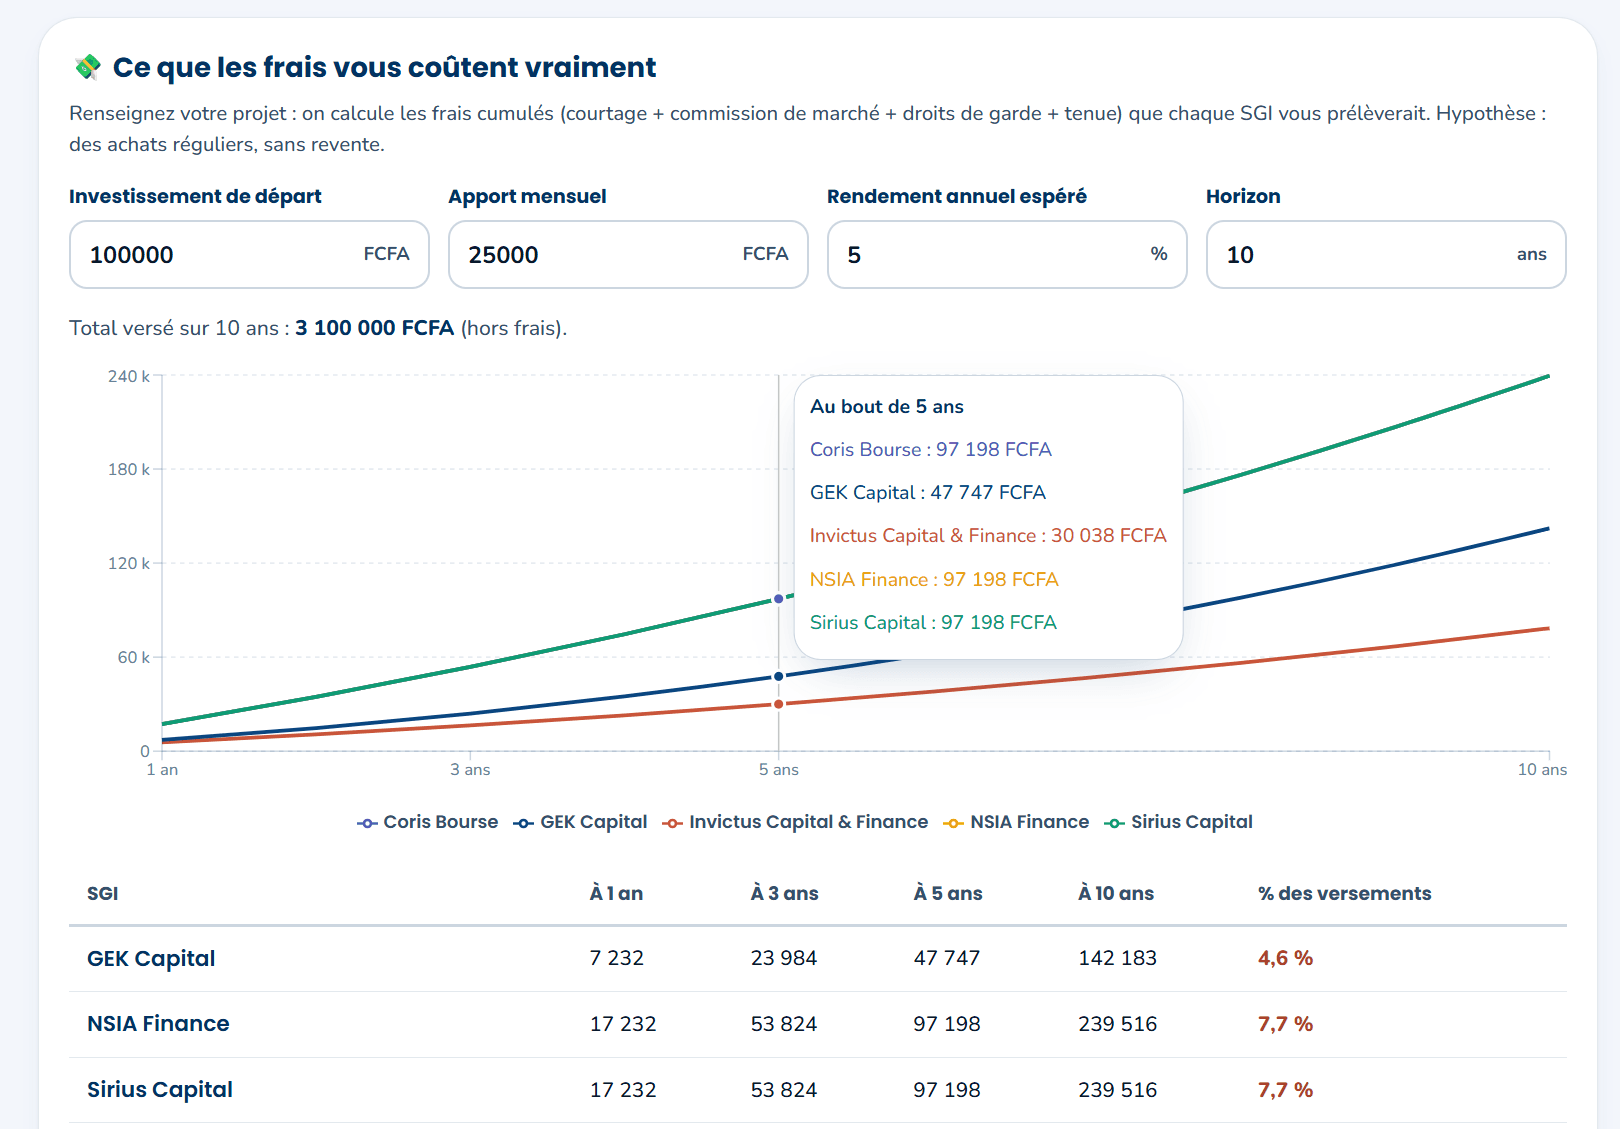
Task: Select GEK Capital's 4,6 % value
Action: click(1286, 958)
